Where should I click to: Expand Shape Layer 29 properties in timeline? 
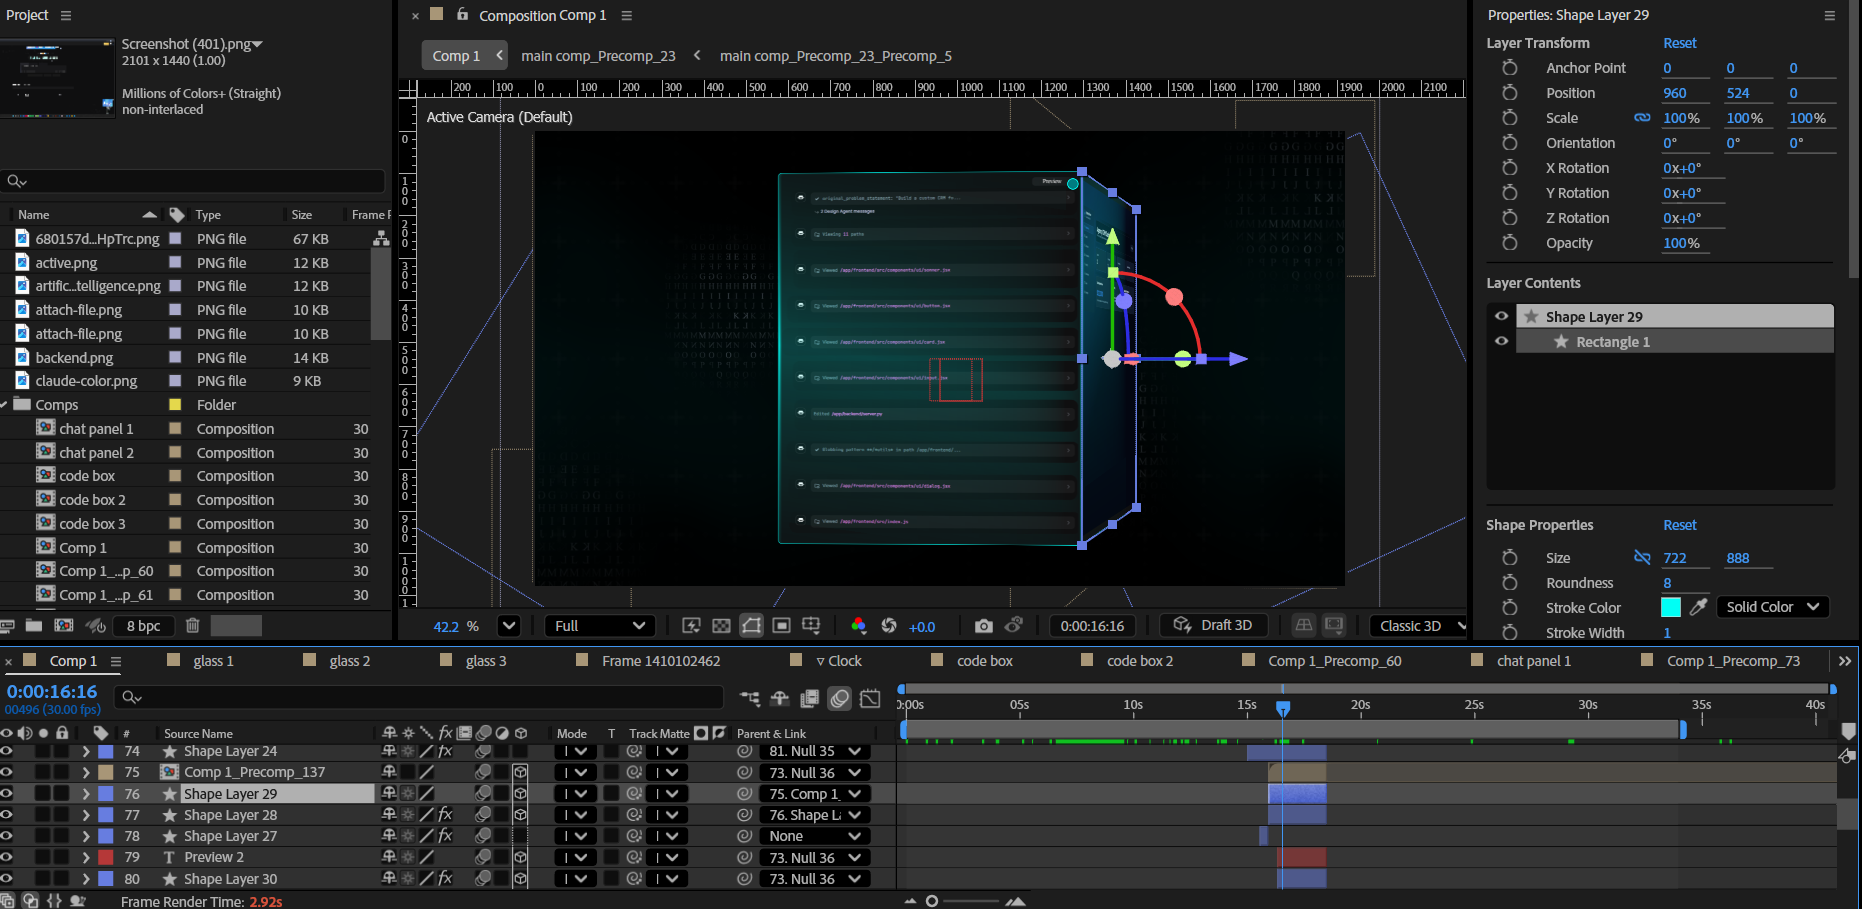coord(86,794)
